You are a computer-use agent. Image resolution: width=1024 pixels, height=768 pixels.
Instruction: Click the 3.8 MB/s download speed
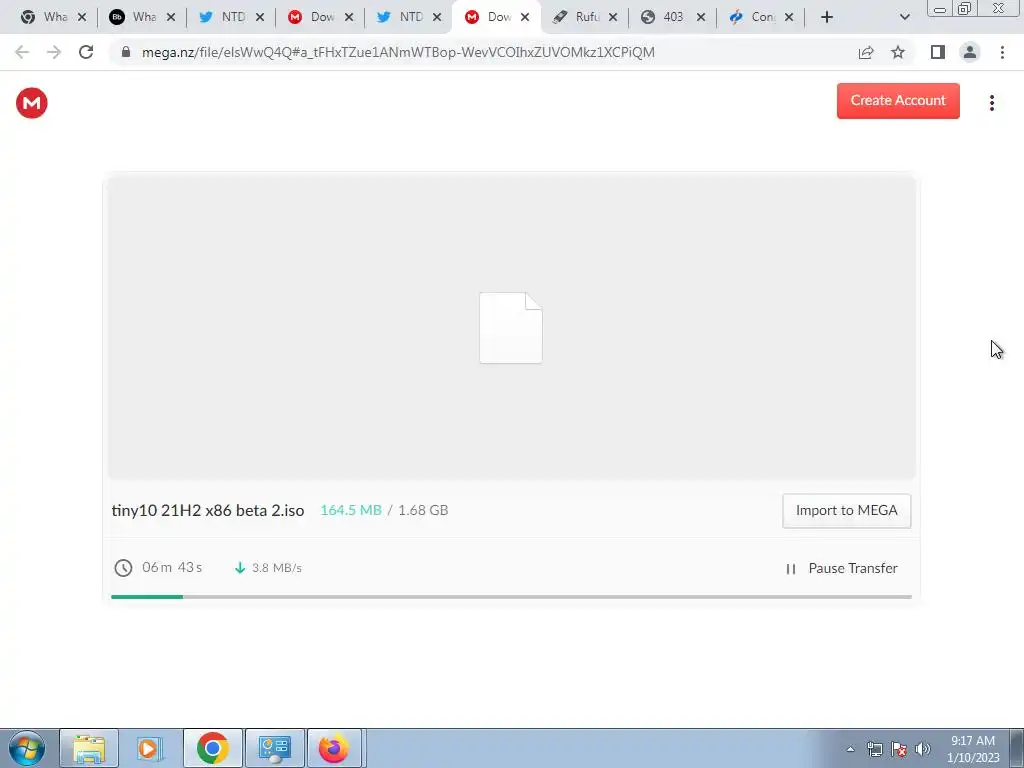(277, 568)
